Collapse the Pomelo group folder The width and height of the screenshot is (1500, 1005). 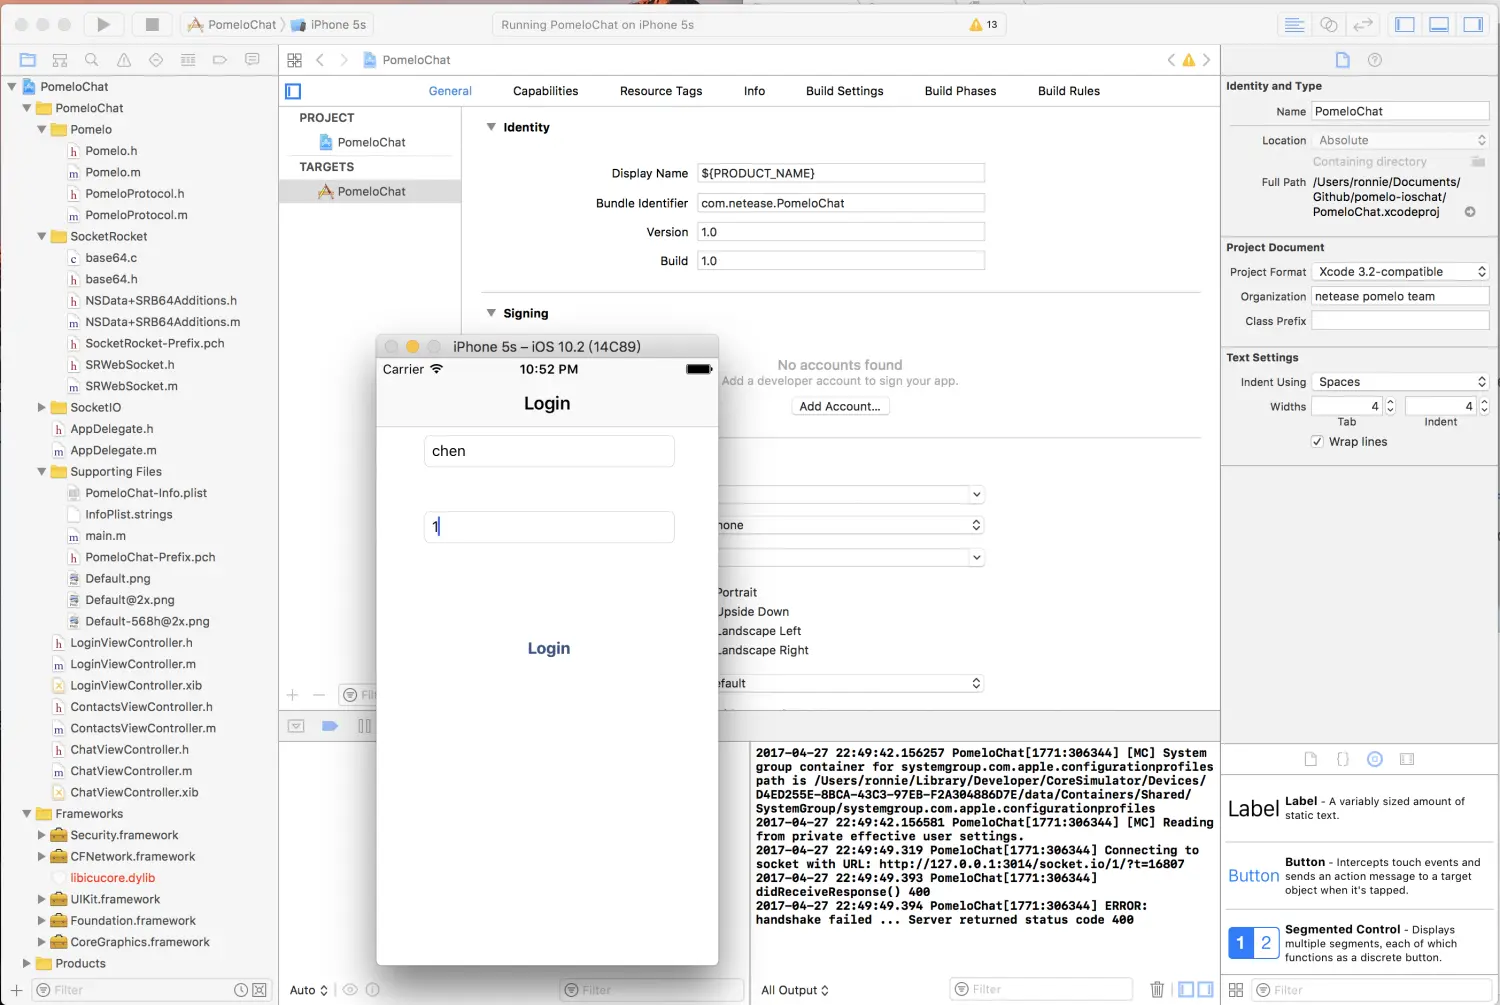[x=42, y=129]
